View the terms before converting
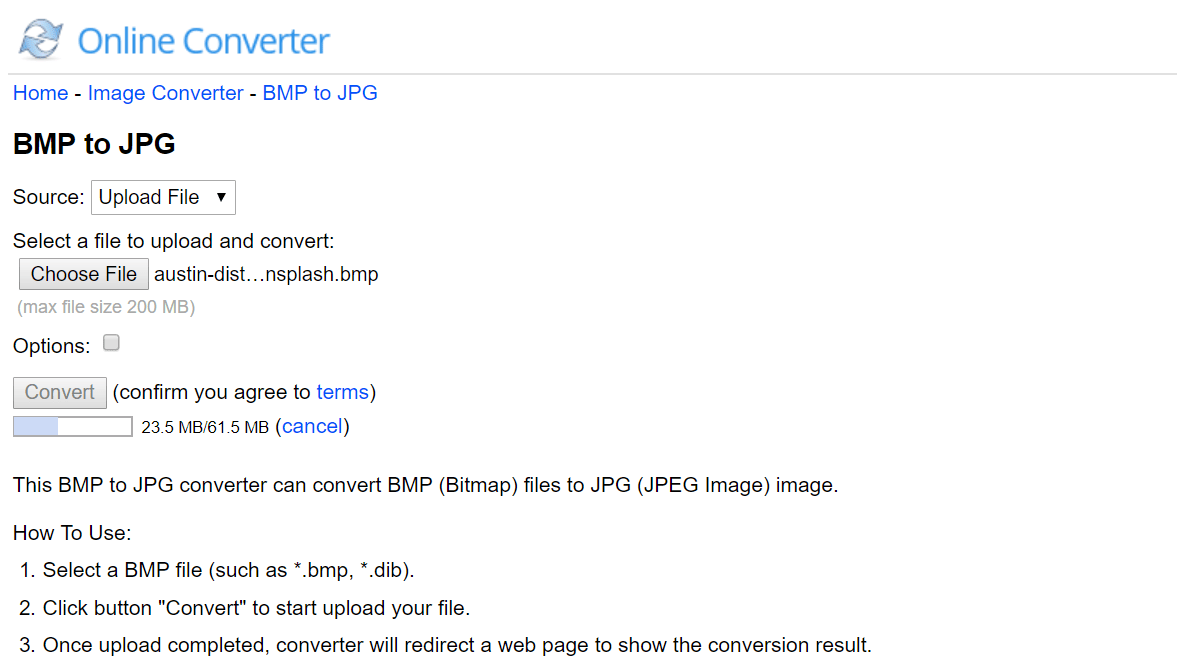This screenshot has height=667, width=1177. click(x=343, y=392)
